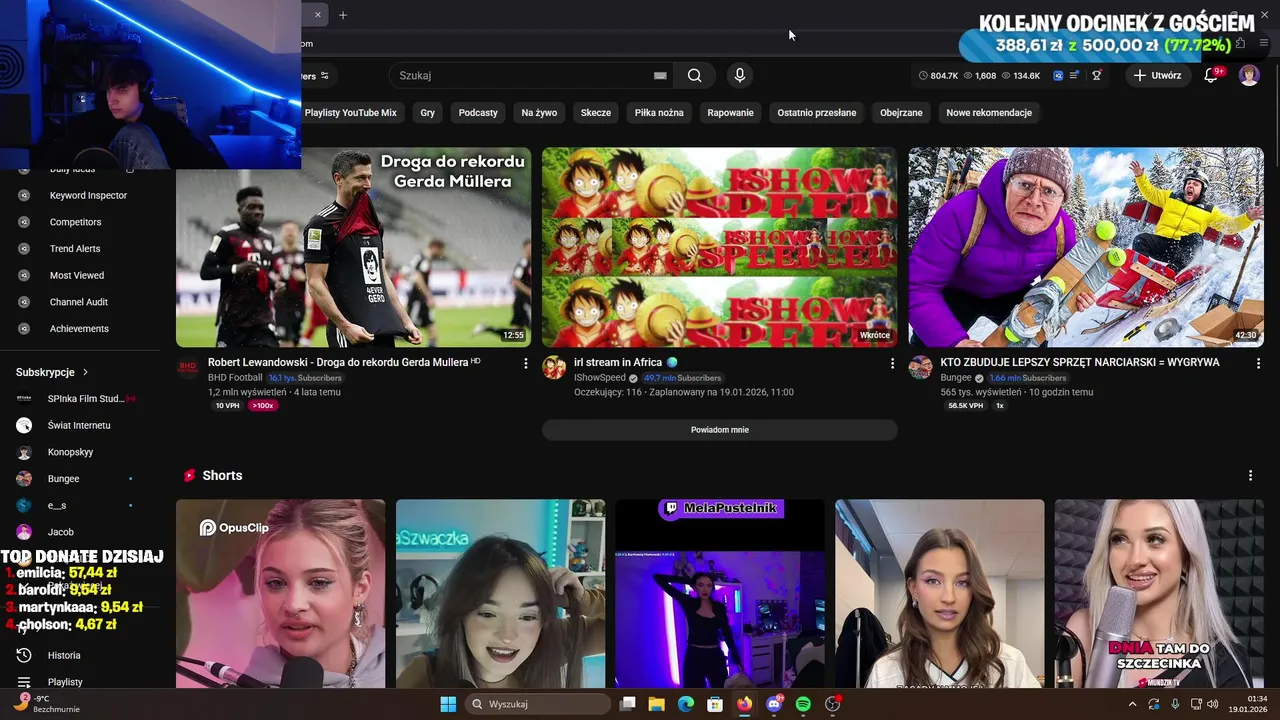The width and height of the screenshot is (1280, 720).
Task: Open Firefox from the taskbar
Action: 744,704
